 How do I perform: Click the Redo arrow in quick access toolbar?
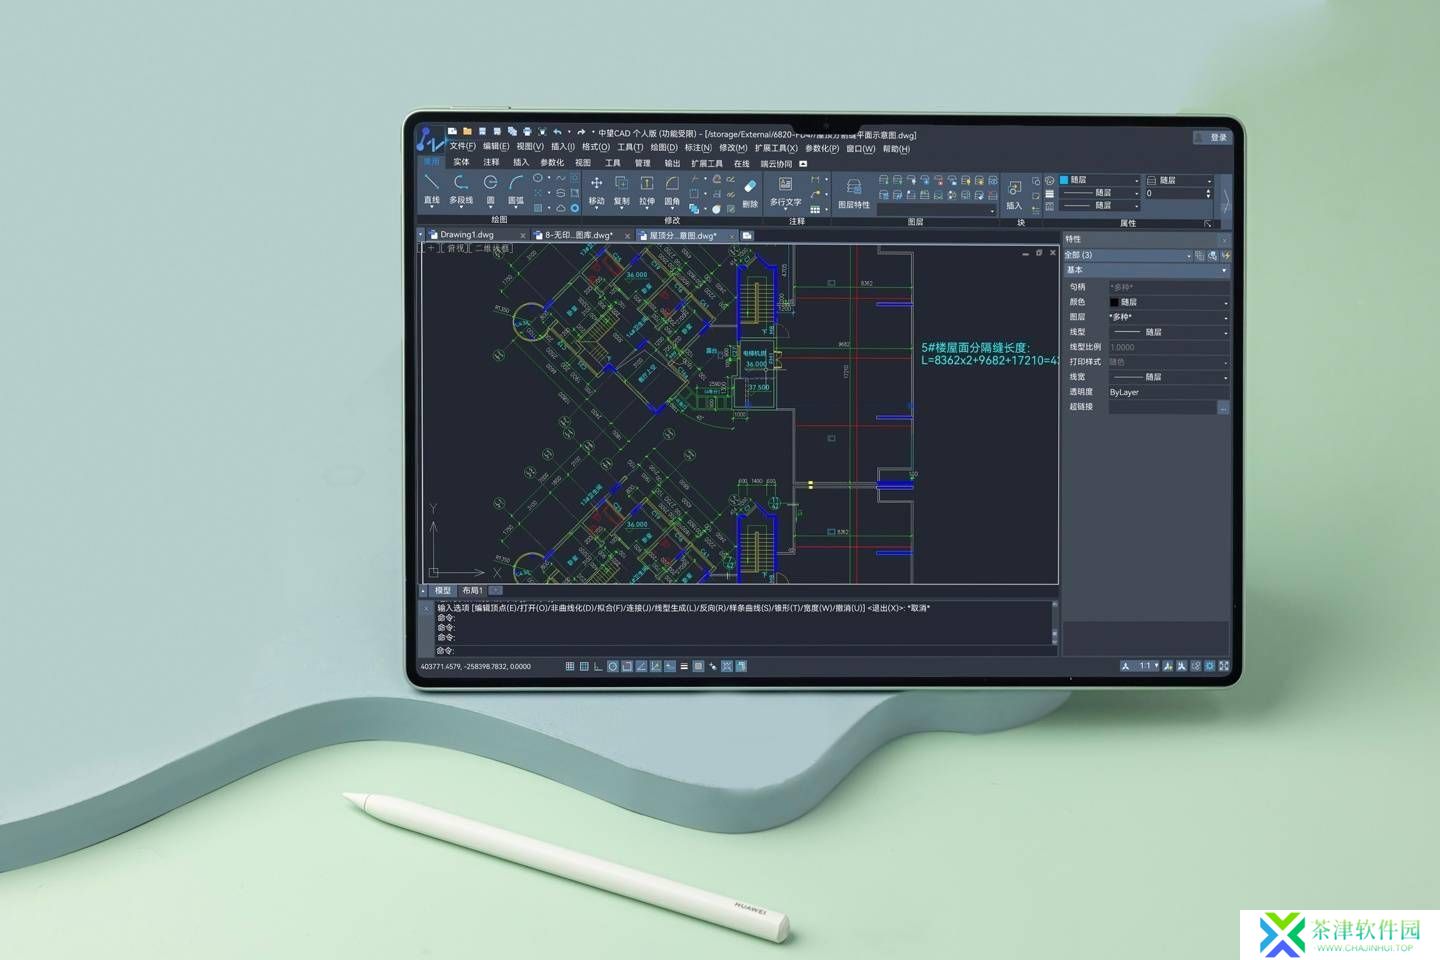point(581,131)
